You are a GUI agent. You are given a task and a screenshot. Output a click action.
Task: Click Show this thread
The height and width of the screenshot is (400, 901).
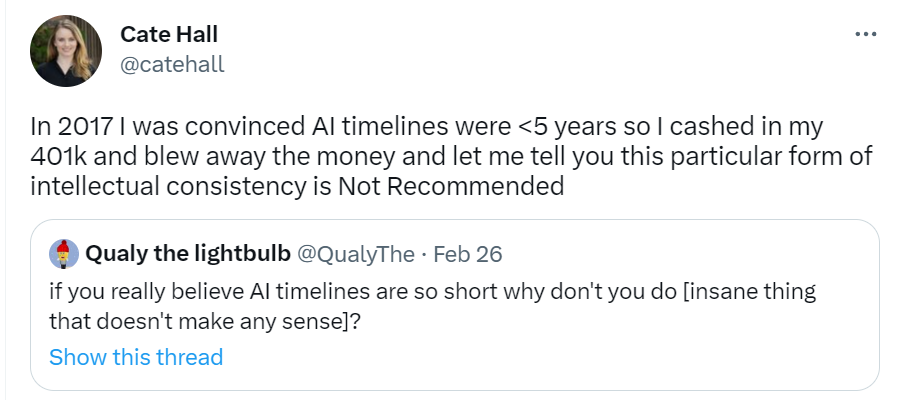tap(136, 357)
